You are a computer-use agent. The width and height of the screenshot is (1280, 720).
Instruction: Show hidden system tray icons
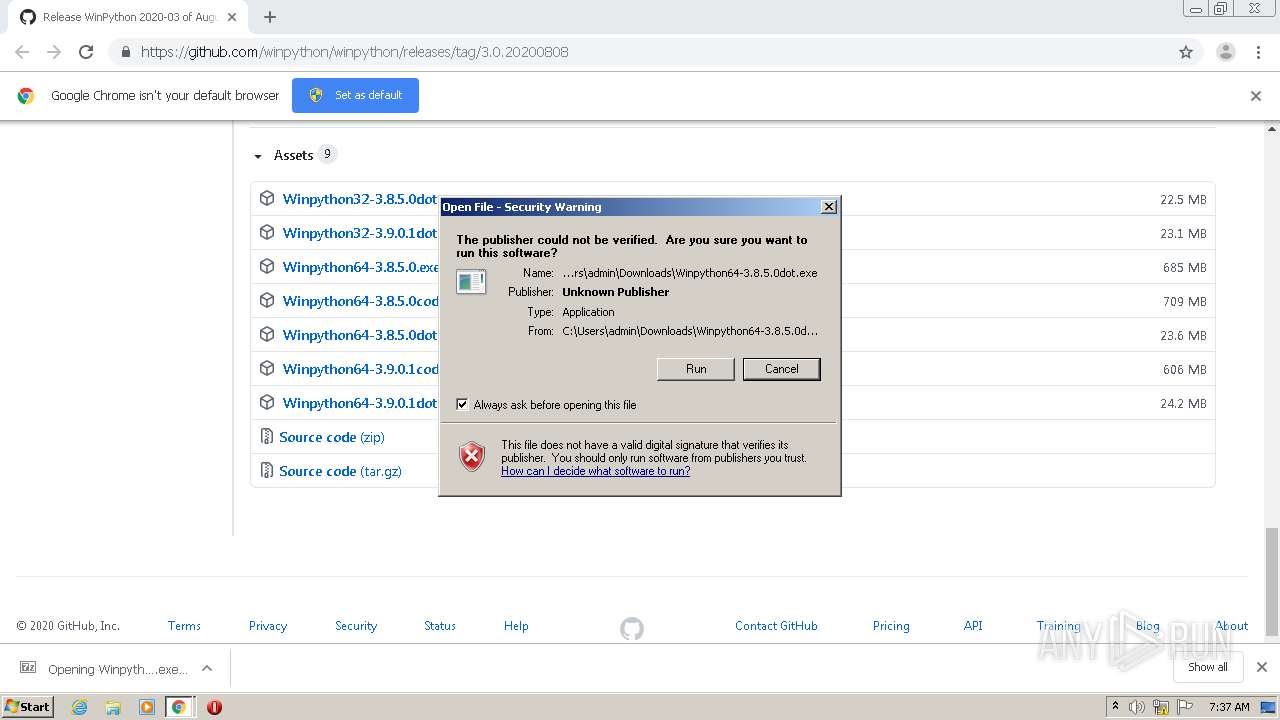pos(1115,707)
